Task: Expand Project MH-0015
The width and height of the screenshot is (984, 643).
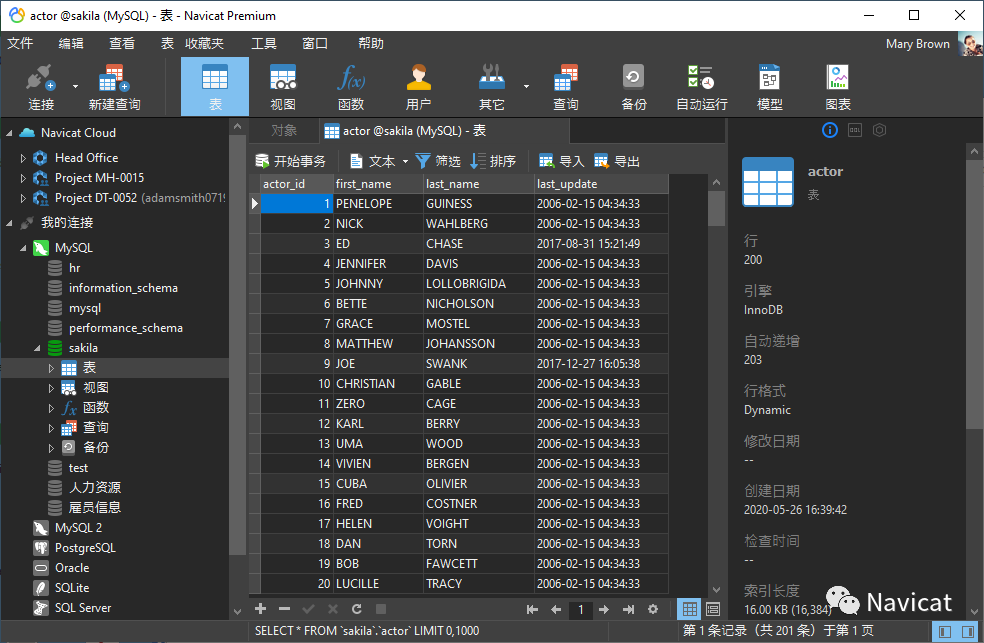Action: tap(23, 178)
